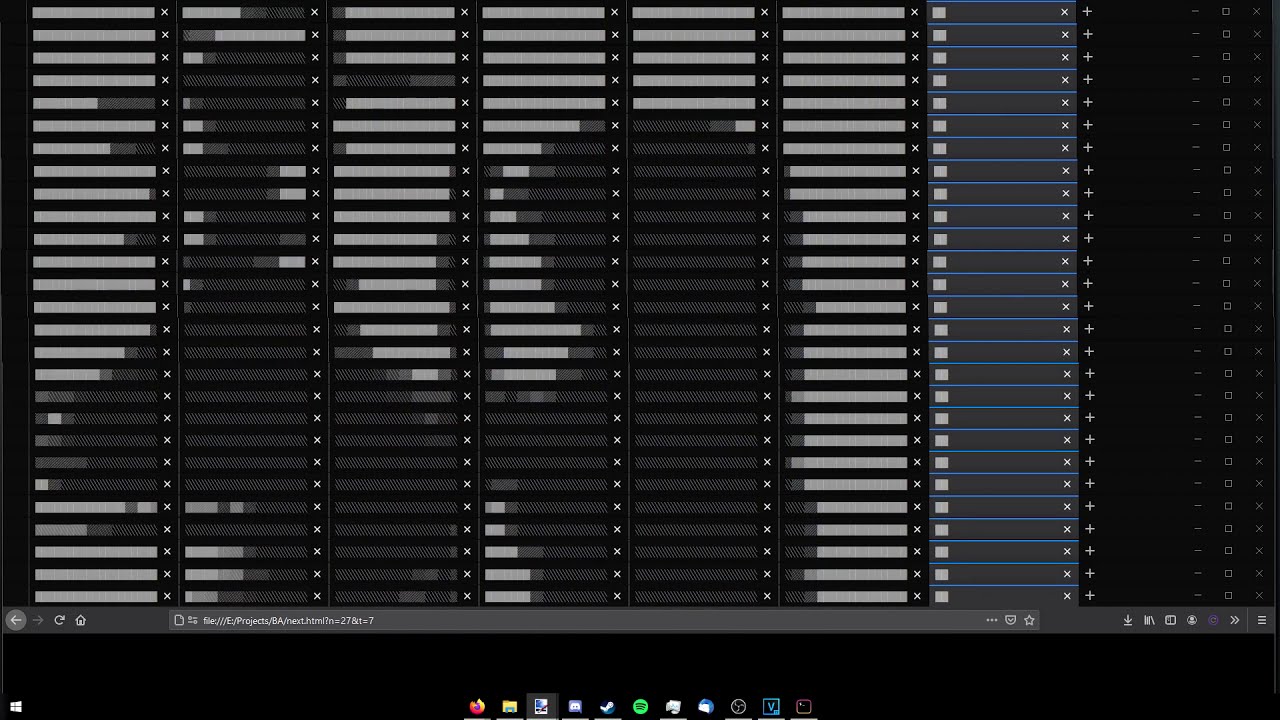The image size is (1280, 720).
Task: Select the blue-highlighted active tab above address bar
Action: coord(1004,596)
